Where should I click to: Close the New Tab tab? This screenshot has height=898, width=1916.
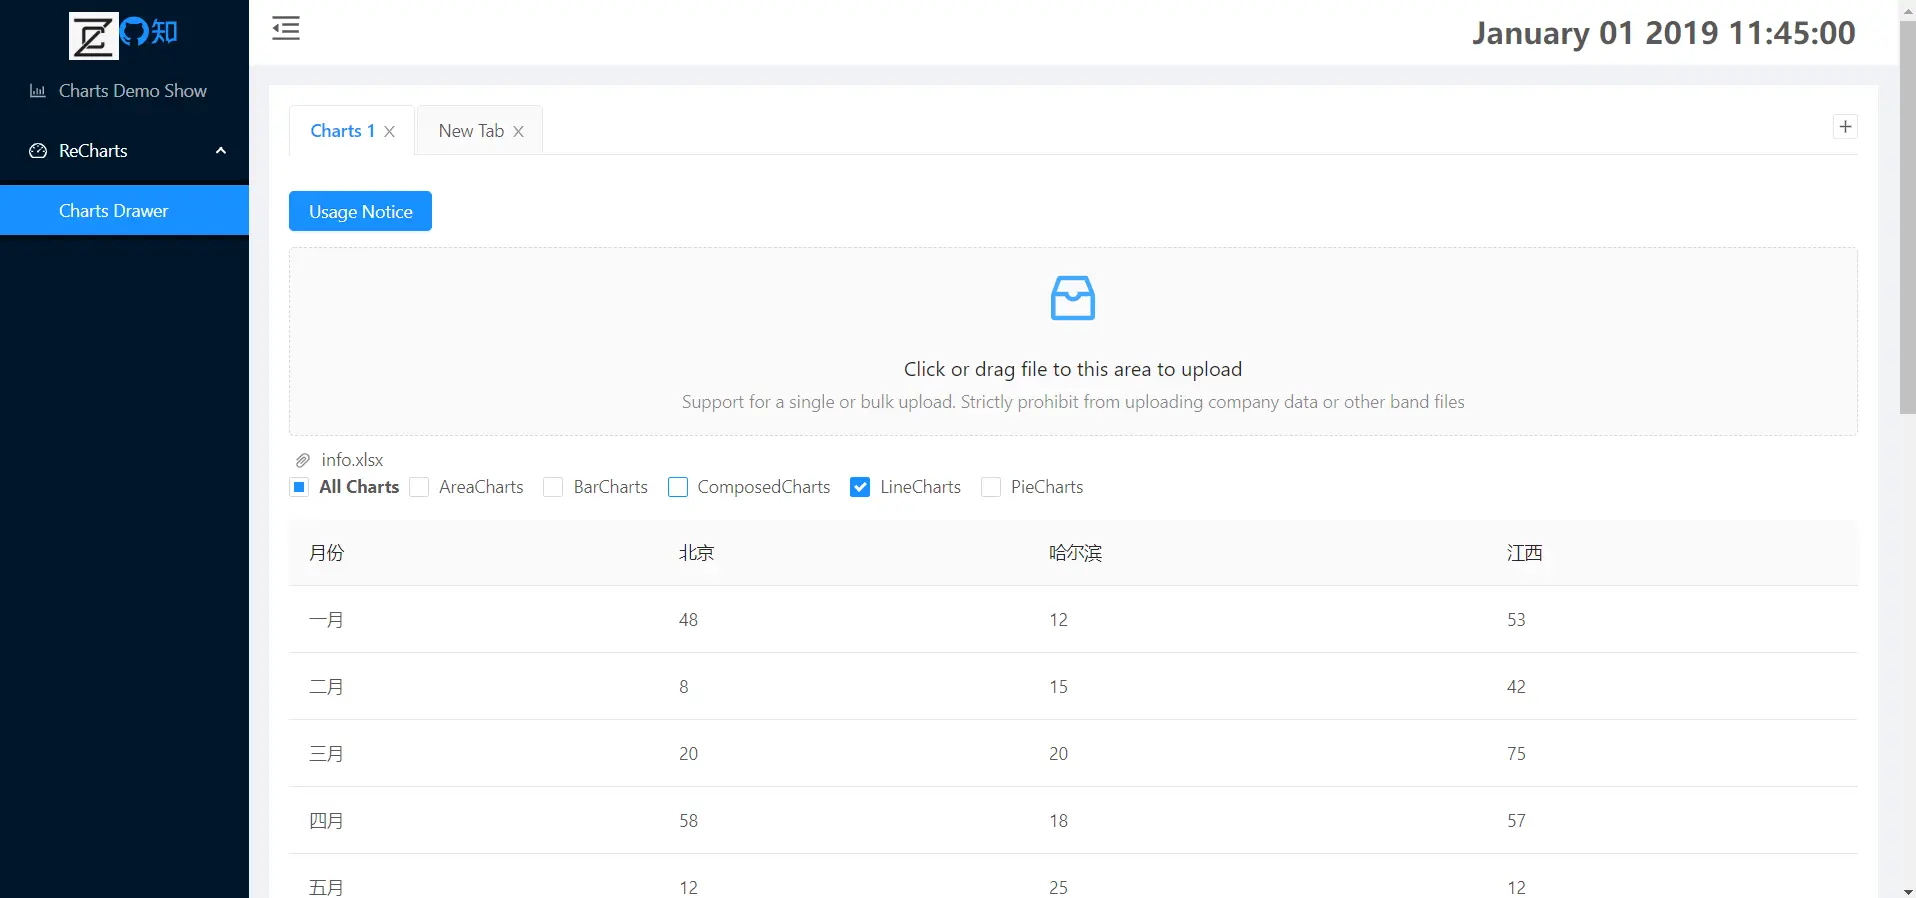(x=518, y=131)
